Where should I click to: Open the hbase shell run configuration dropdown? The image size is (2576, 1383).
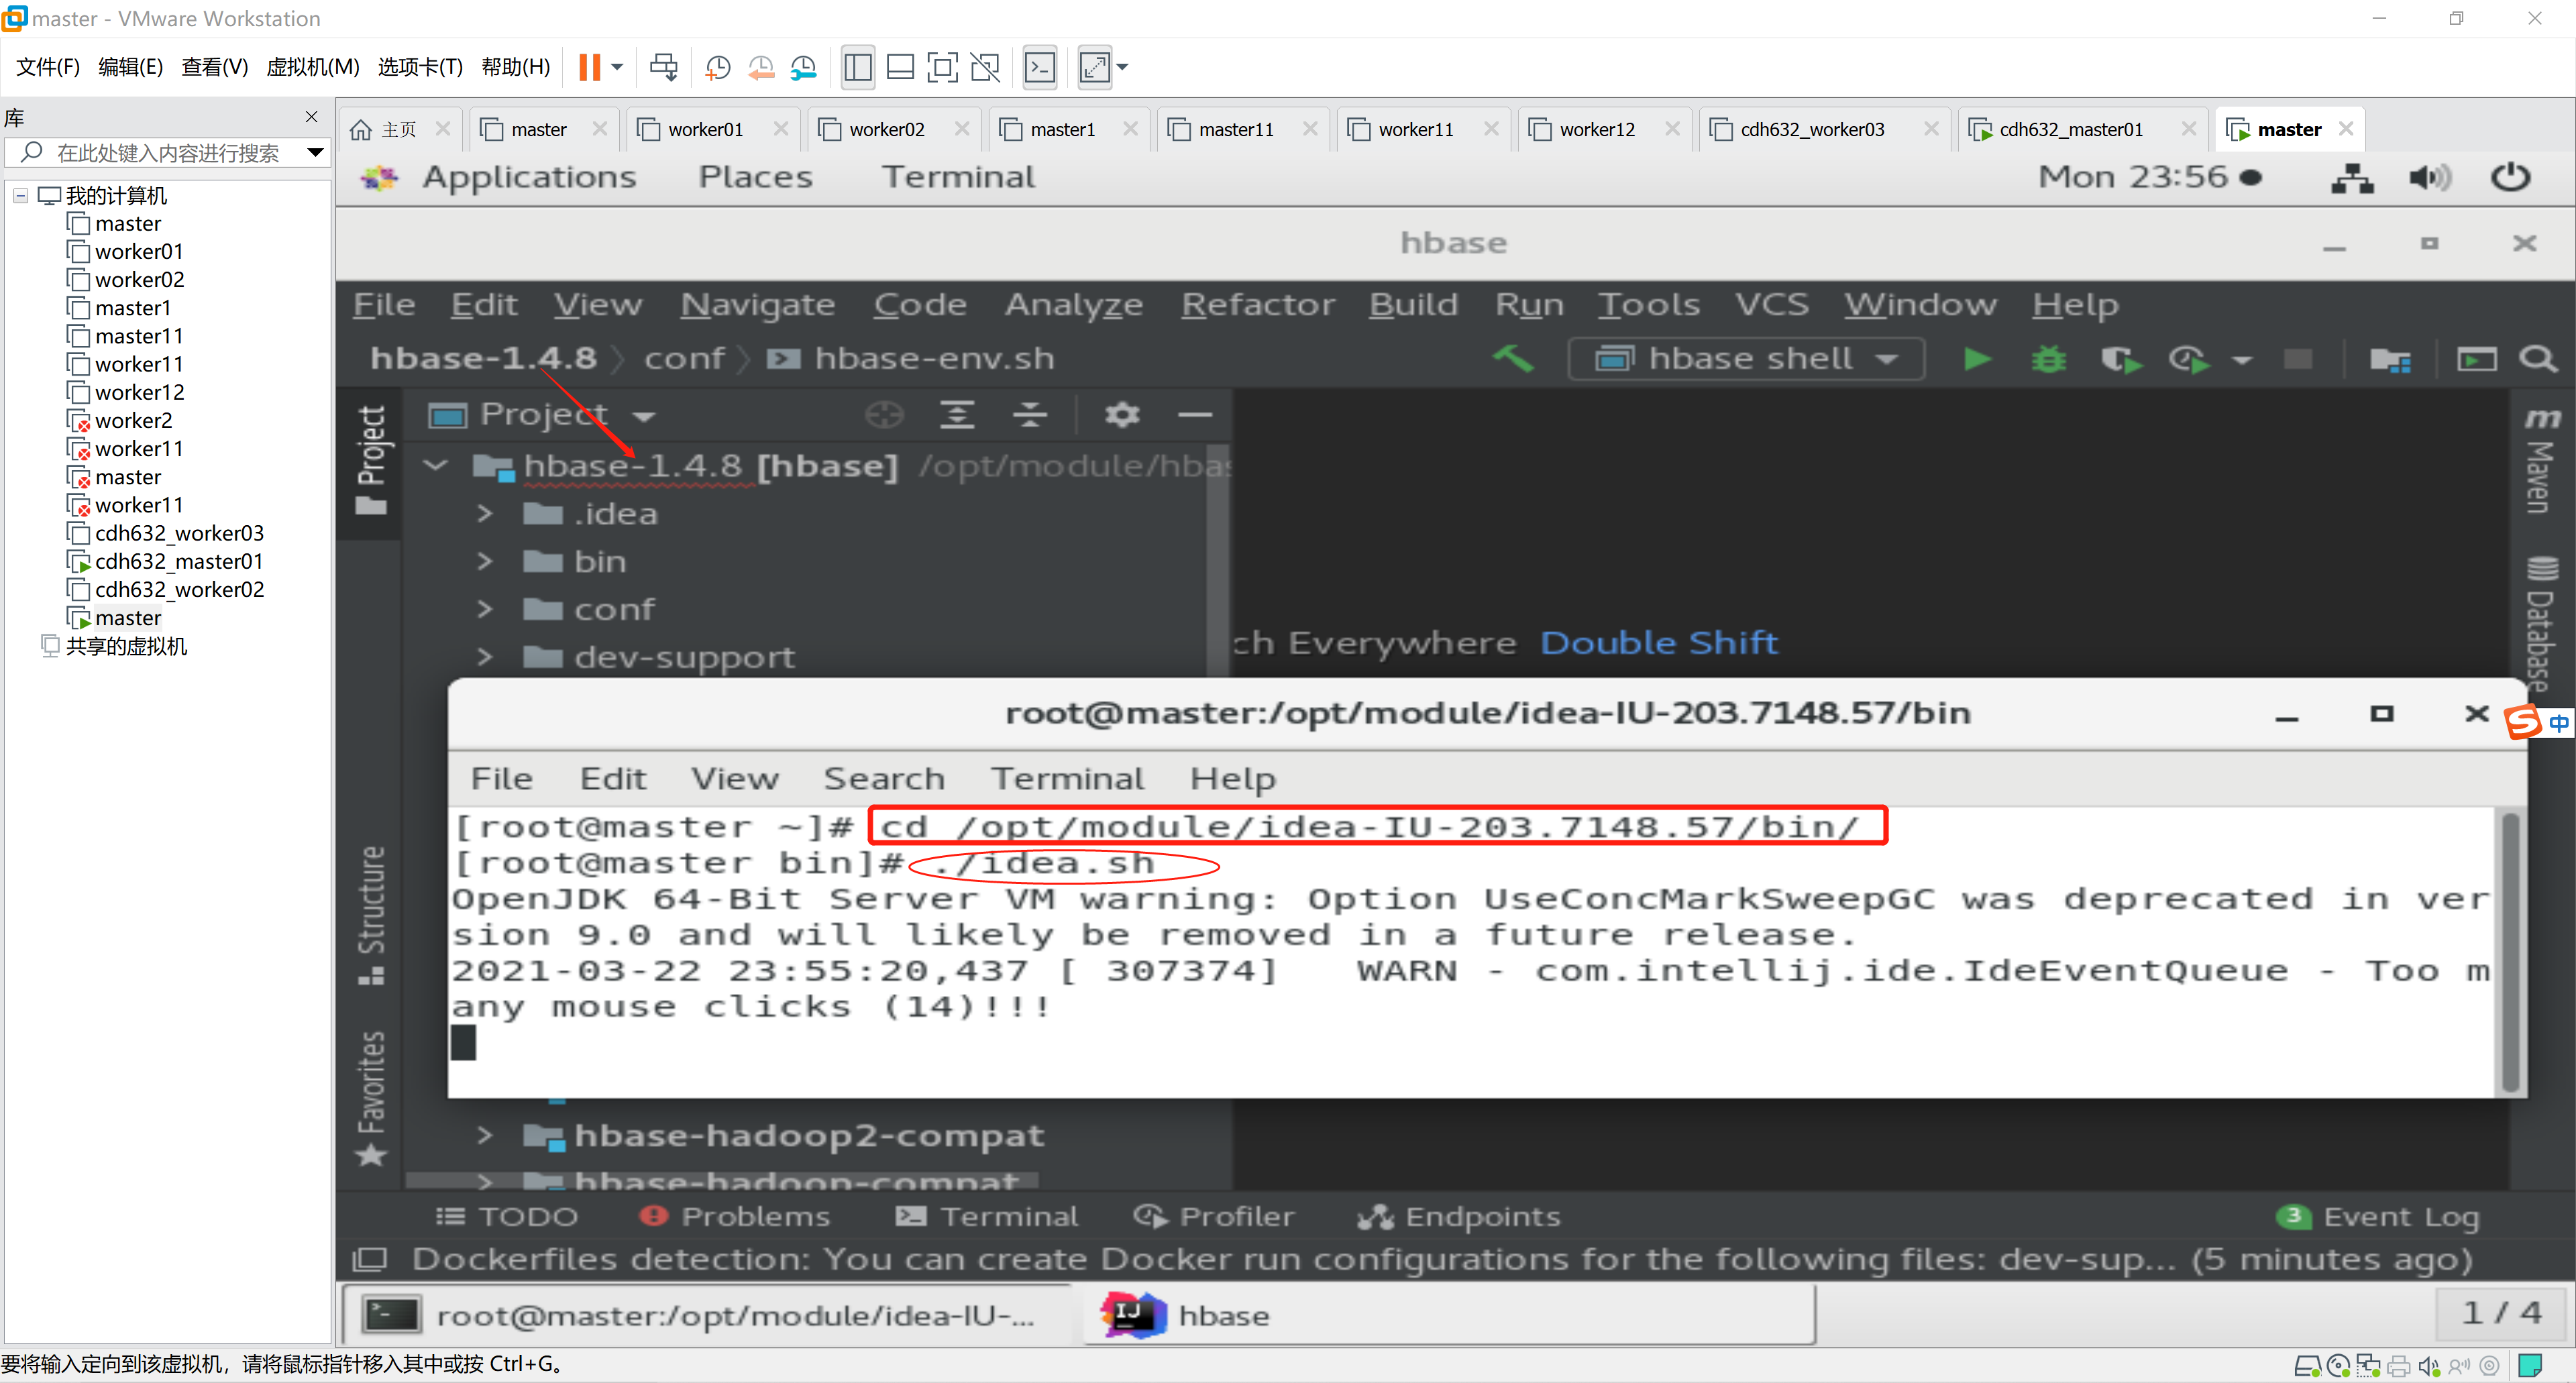[x=1745, y=359]
